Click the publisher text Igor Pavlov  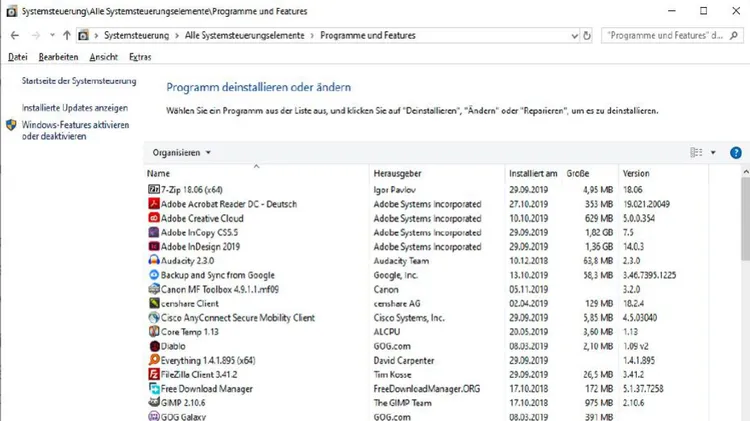[x=394, y=190]
